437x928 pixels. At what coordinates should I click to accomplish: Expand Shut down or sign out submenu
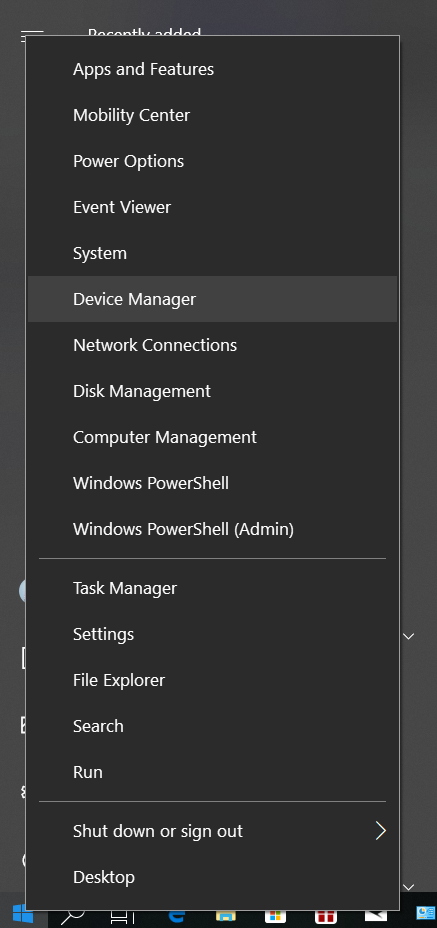click(x=212, y=831)
